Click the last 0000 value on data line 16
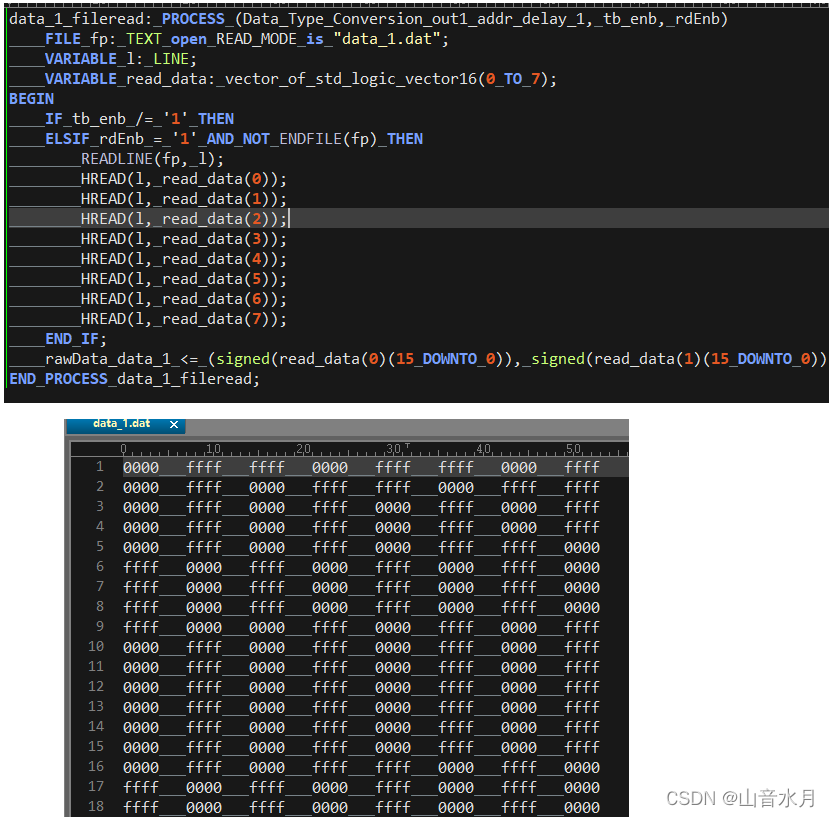The image size is (829, 817). pyautogui.click(x=582, y=768)
